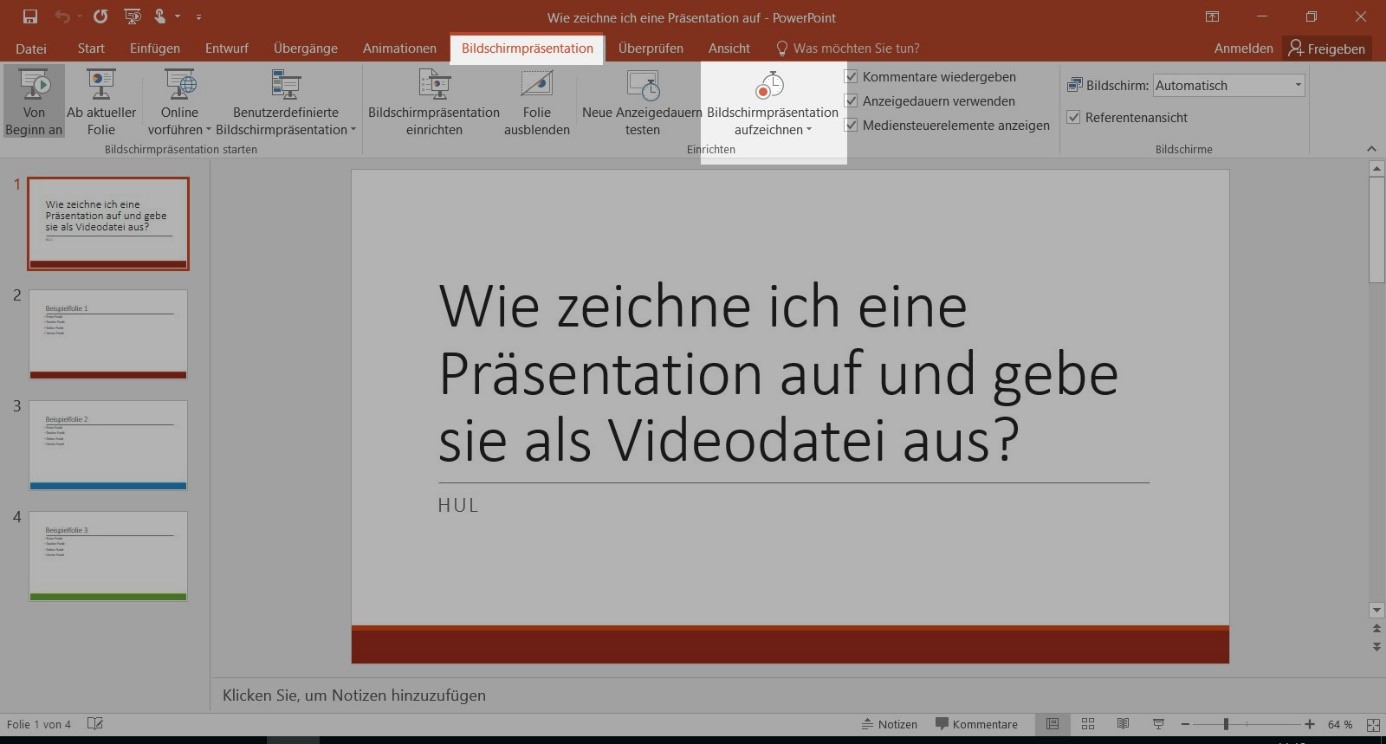1386x744 pixels.
Task: Open the Datei menu
Action: [31, 48]
